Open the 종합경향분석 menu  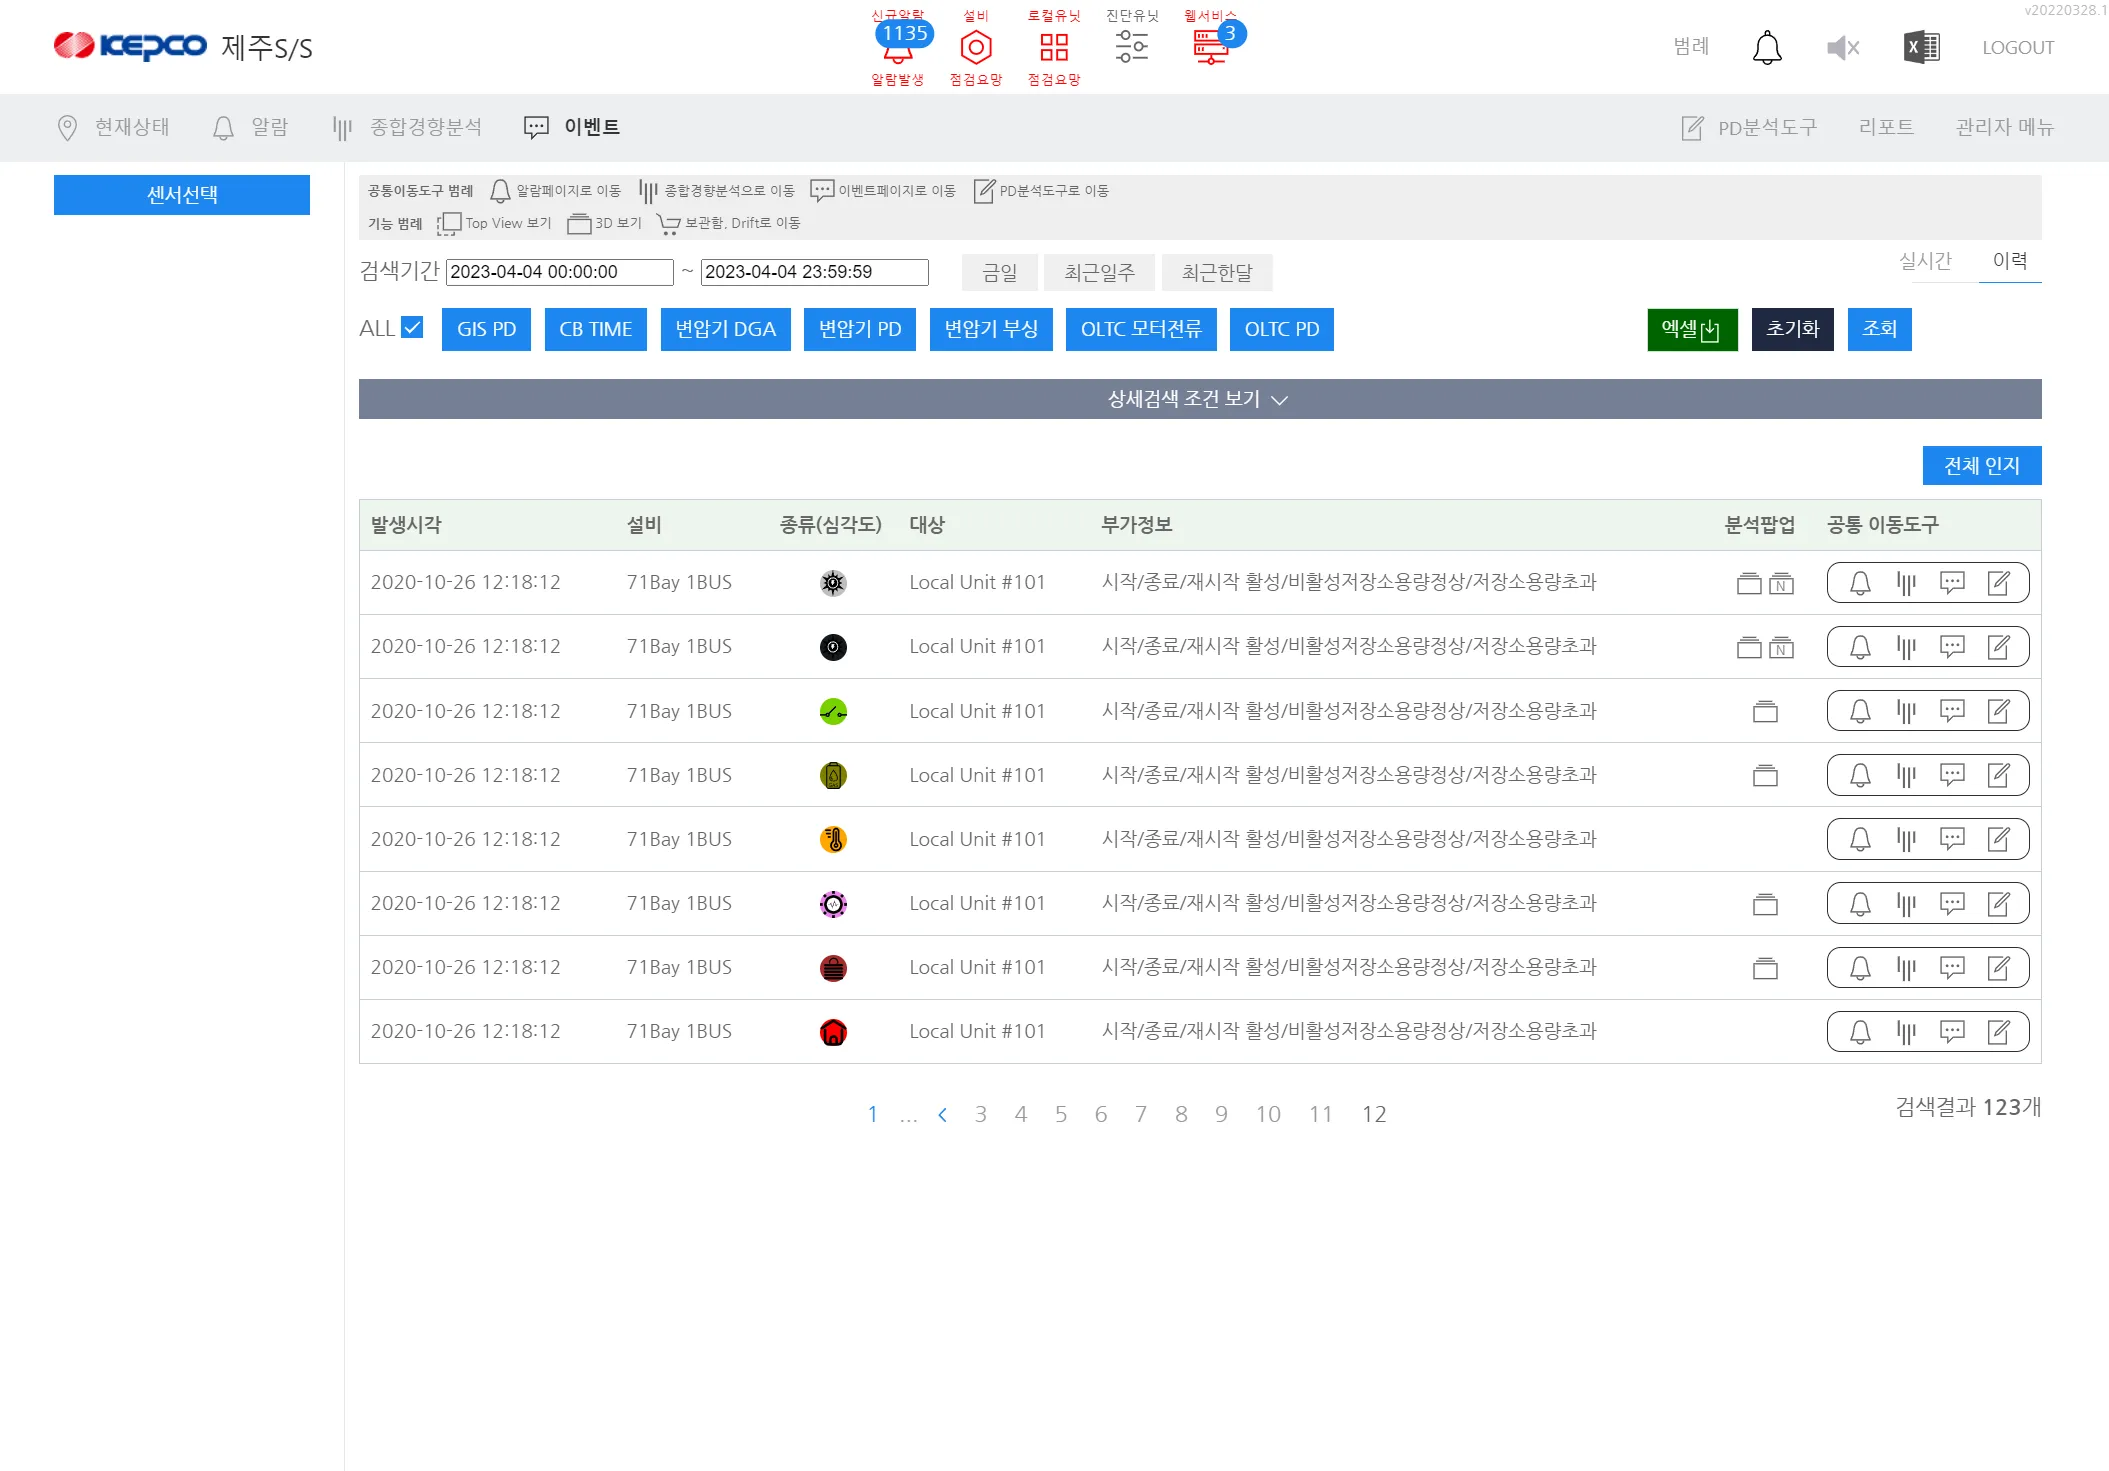click(407, 127)
